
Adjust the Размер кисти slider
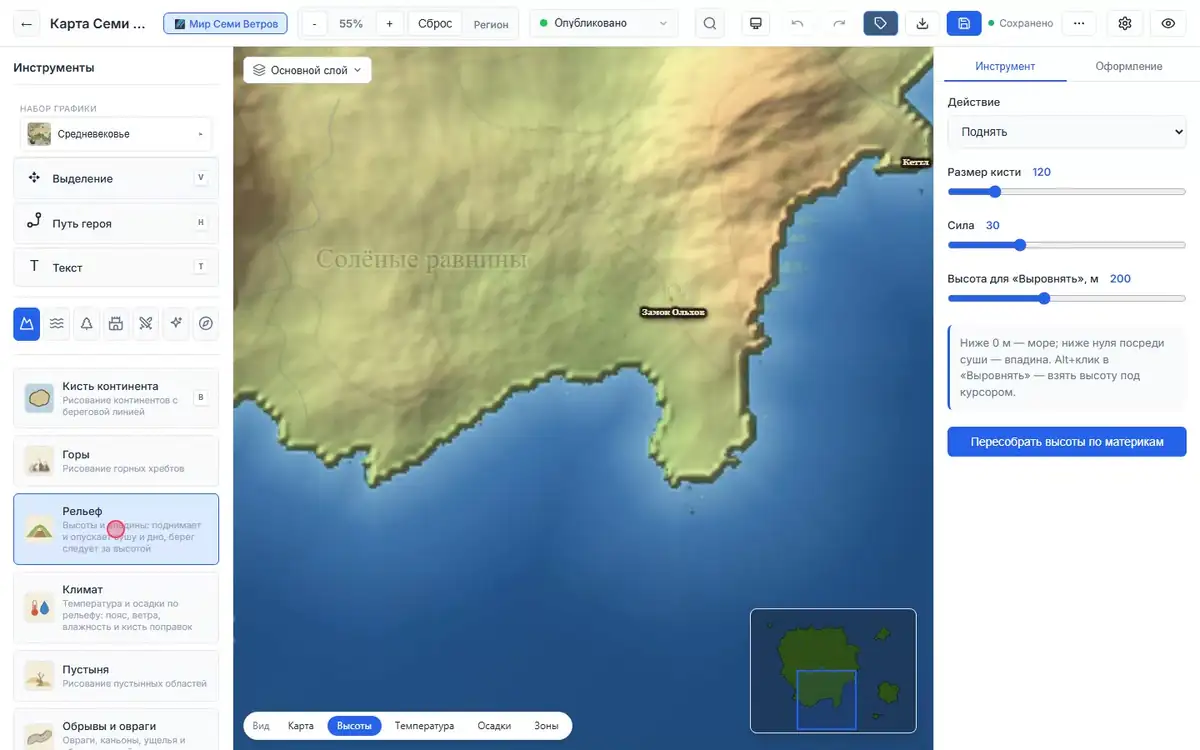tap(1067, 192)
